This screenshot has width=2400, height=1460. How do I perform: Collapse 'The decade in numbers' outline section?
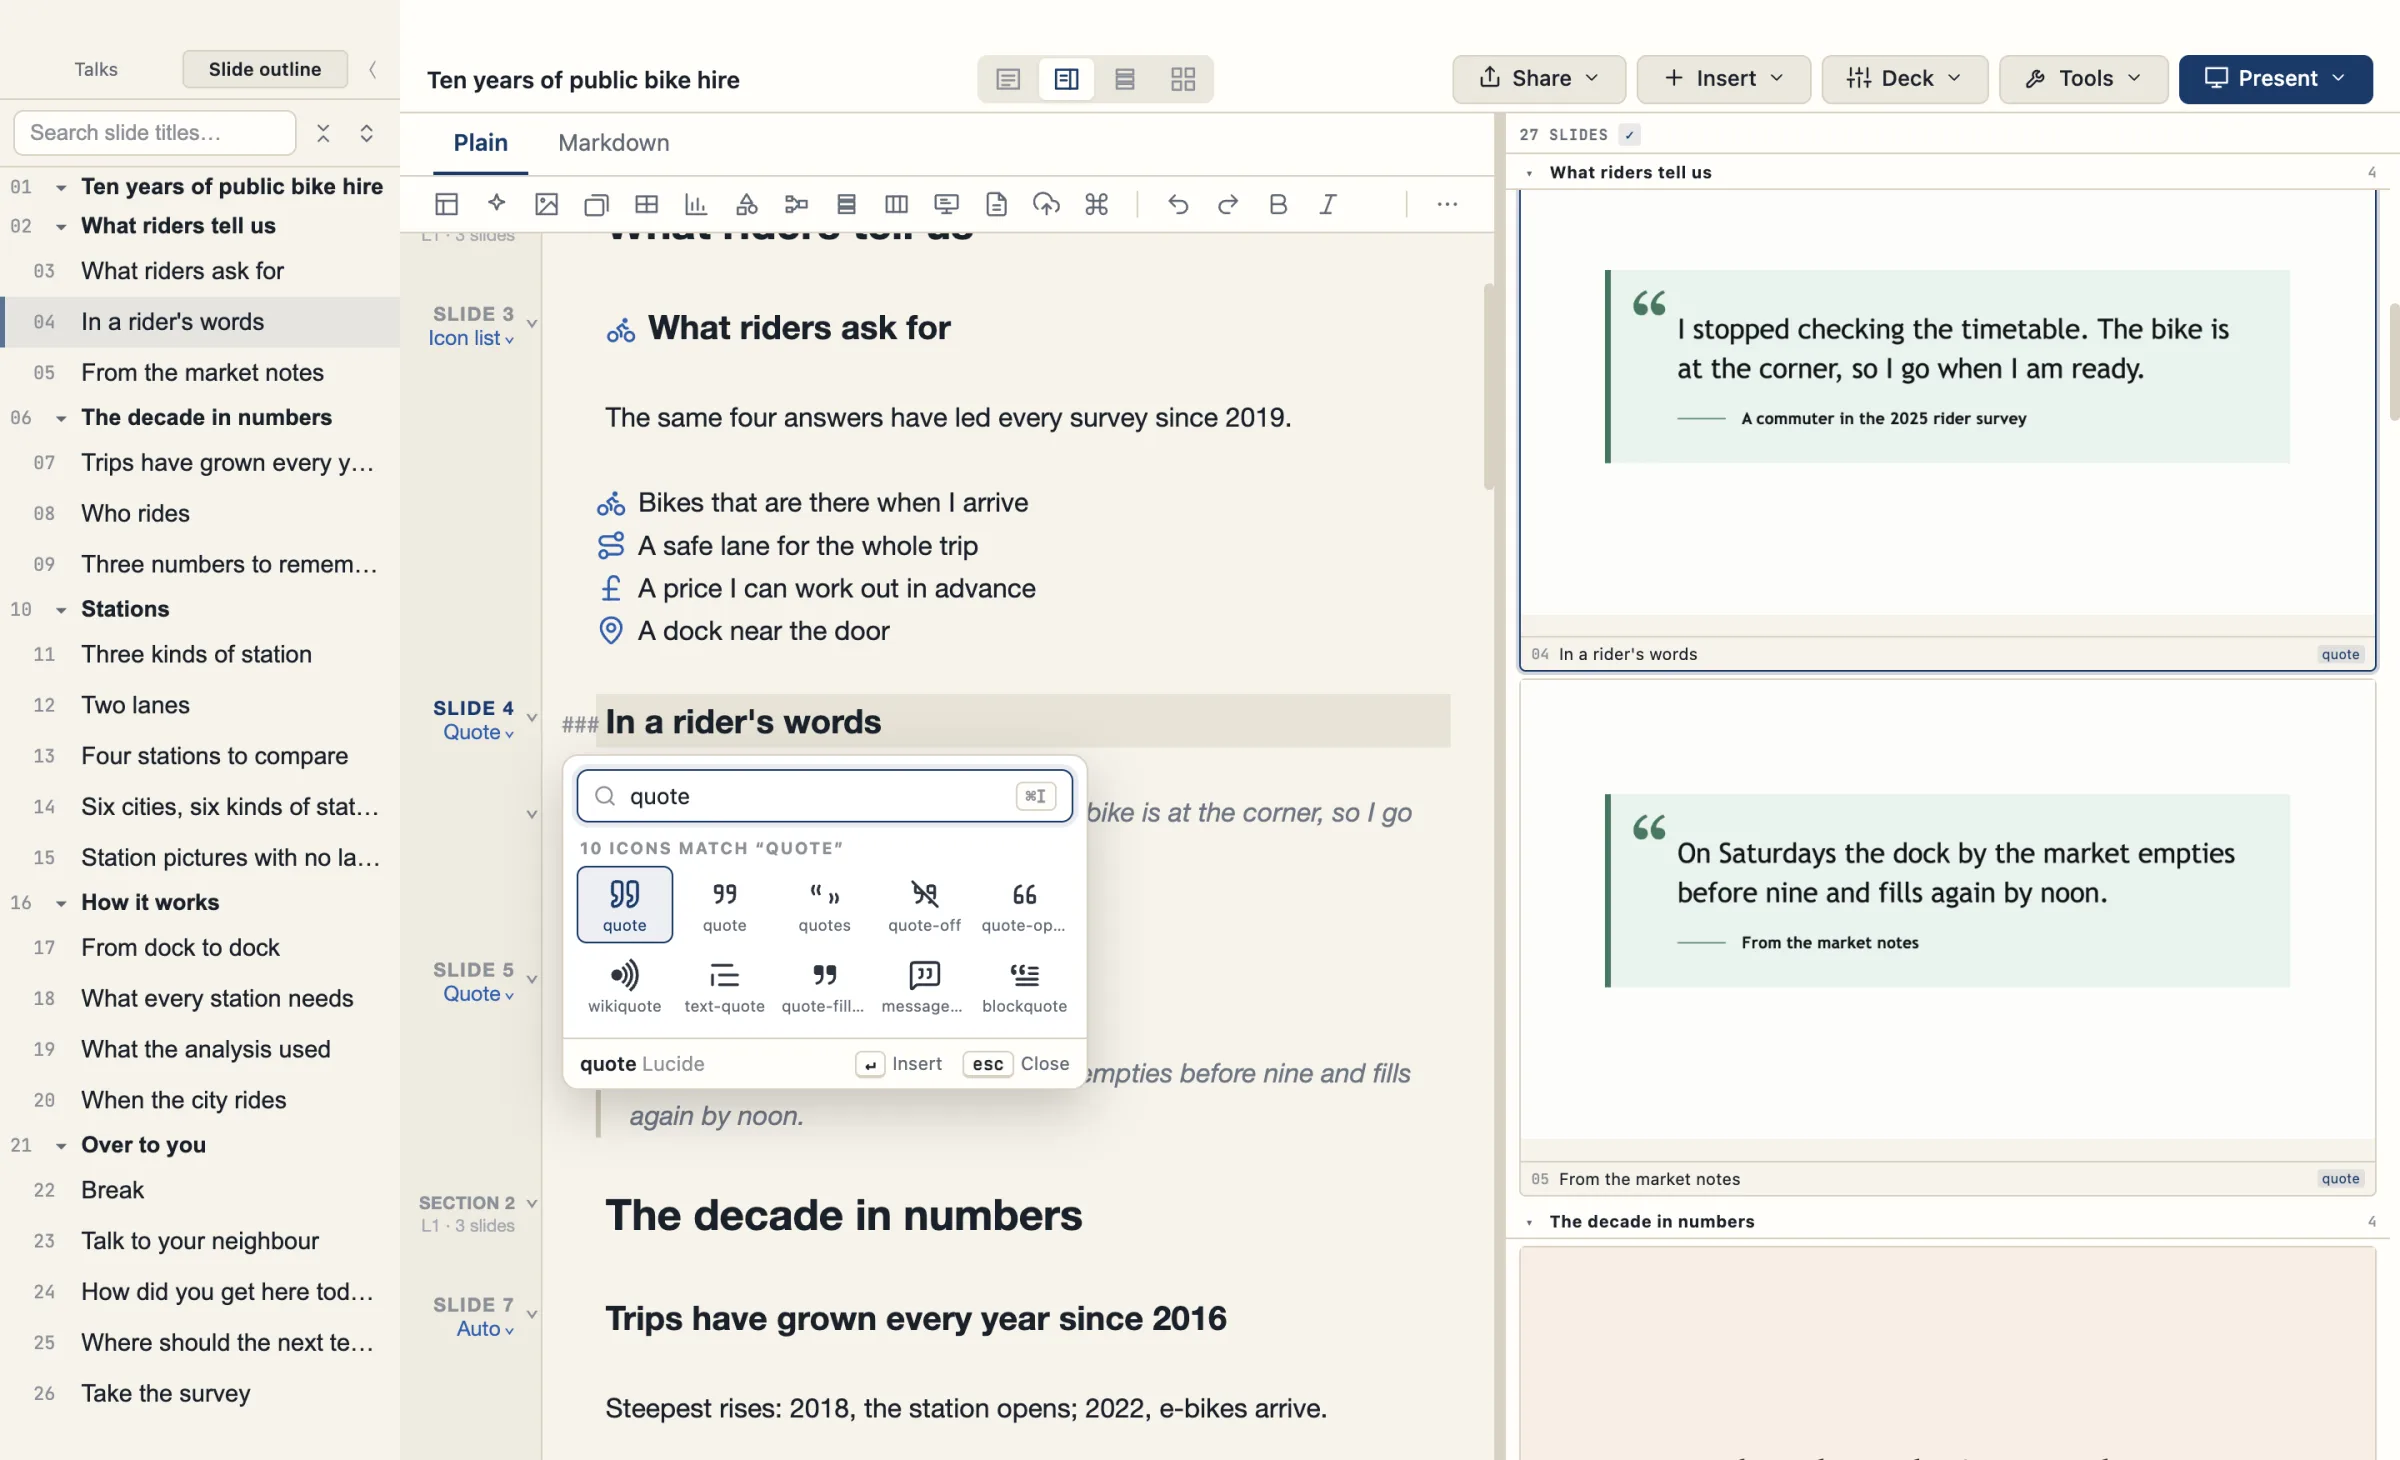pos(61,418)
